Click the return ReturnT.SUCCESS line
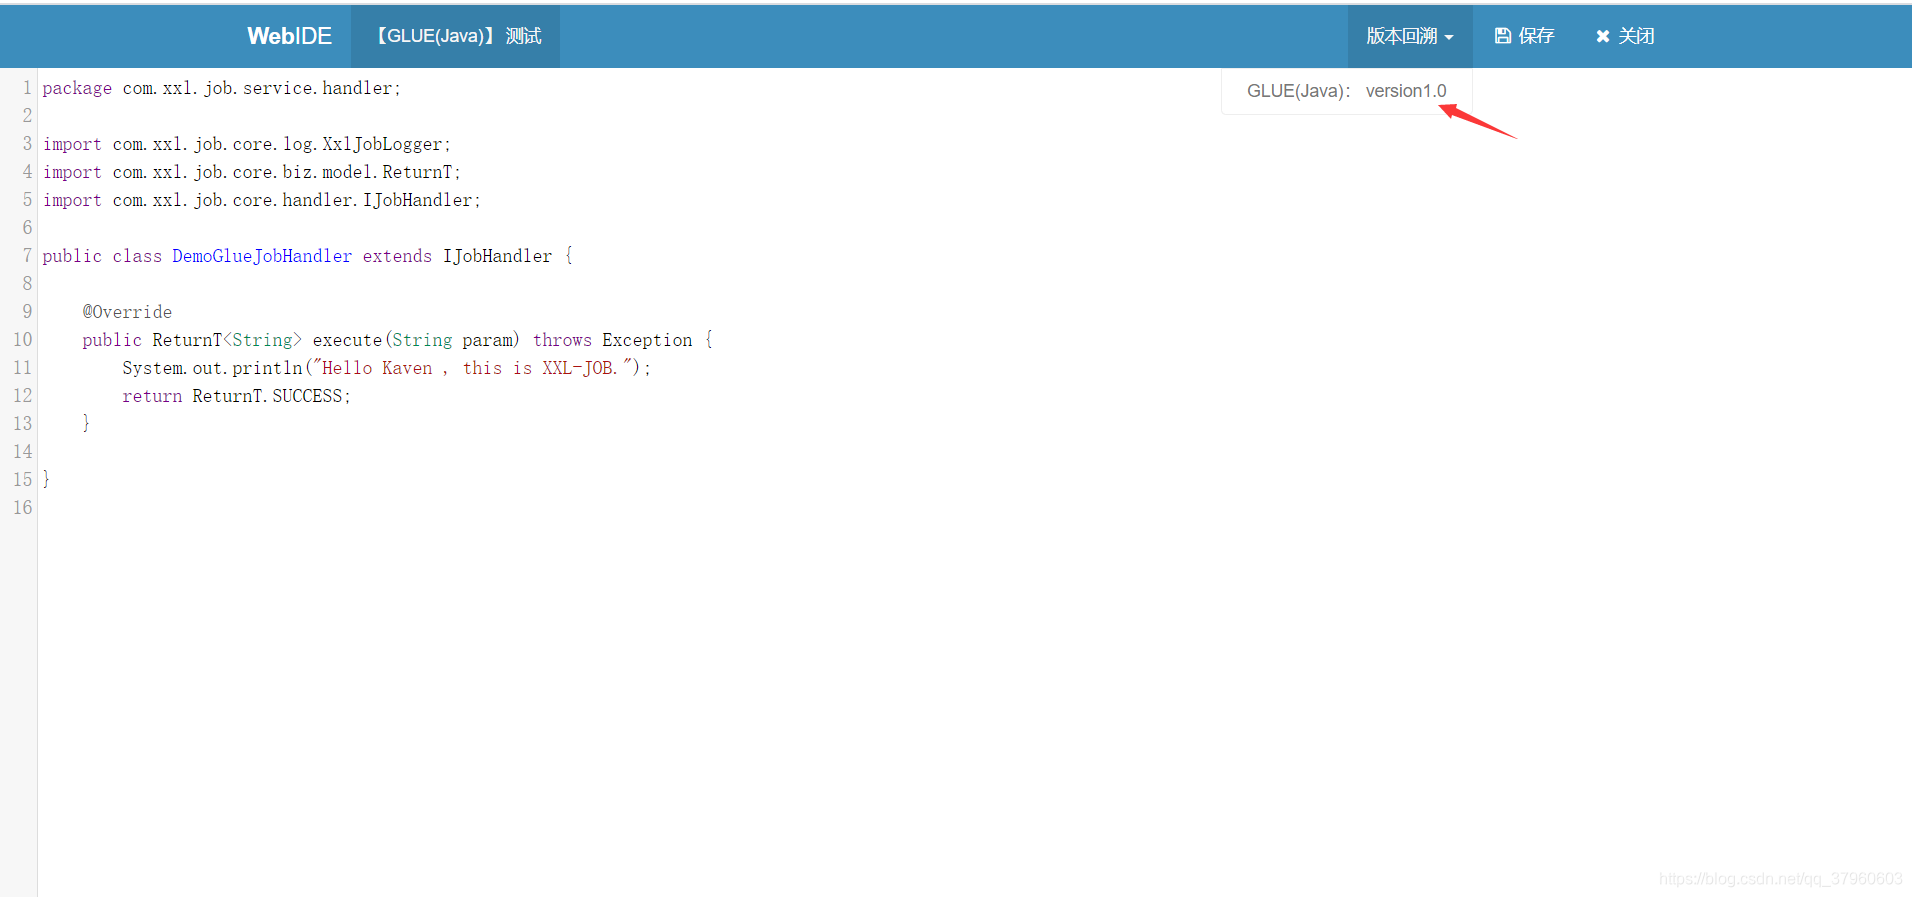The width and height of the screenshot is (1912, 897). click(x=236, y=396)
